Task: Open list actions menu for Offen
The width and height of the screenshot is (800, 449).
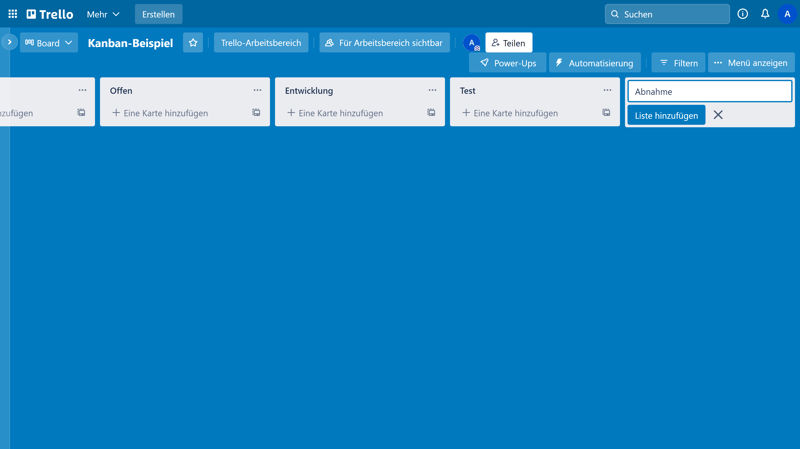Action: (x=257, y=90)
